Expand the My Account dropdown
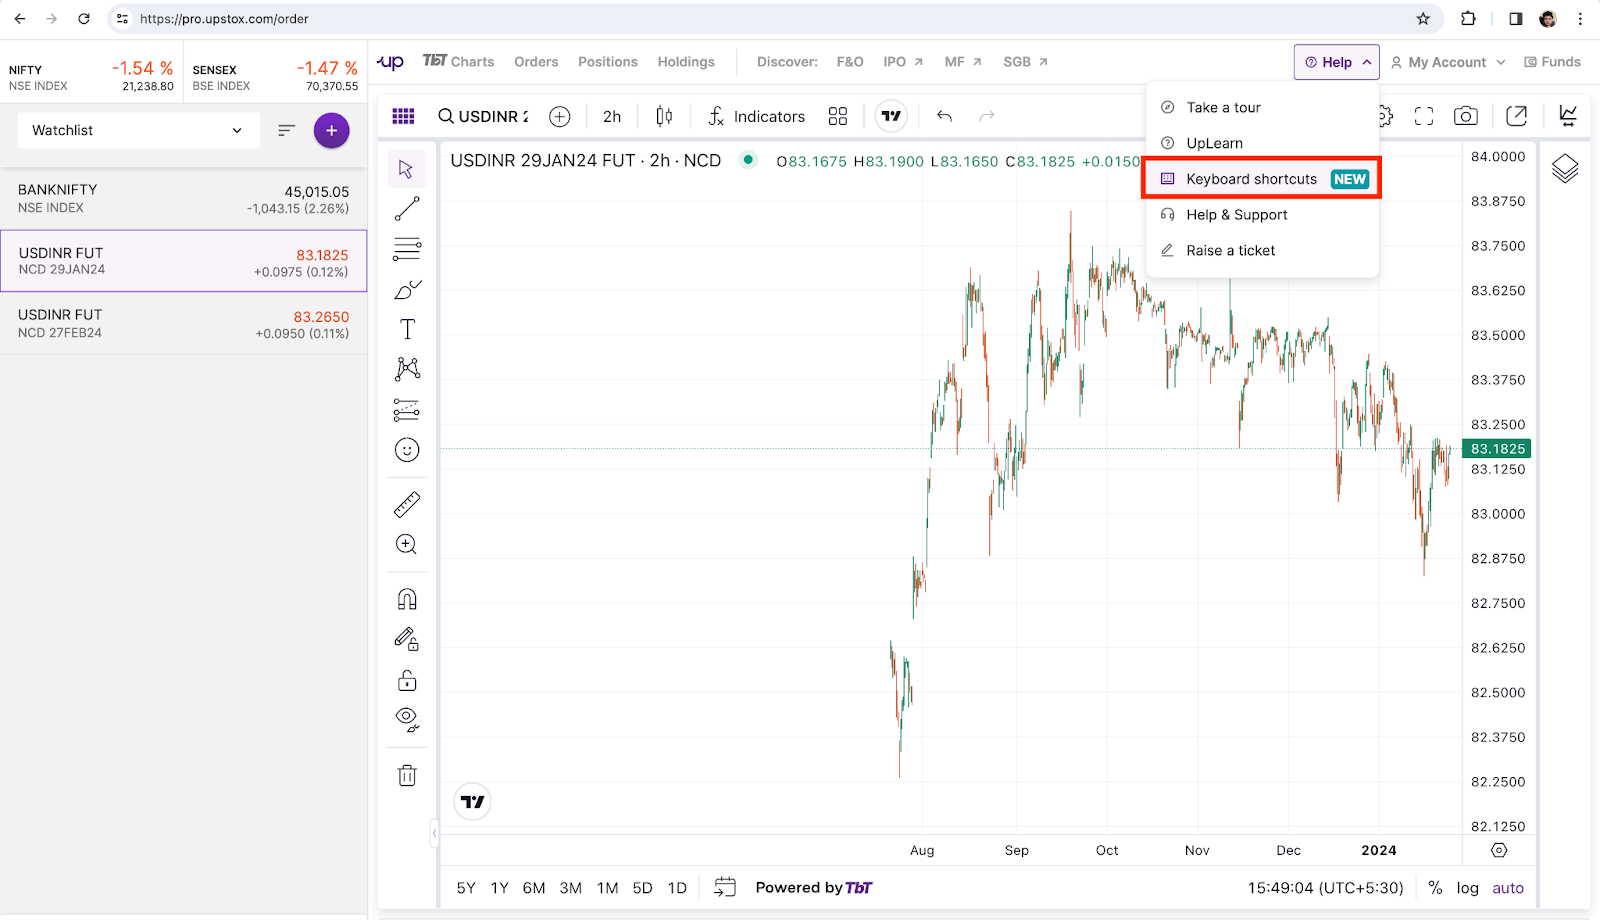1600x920 pixels. click(1448, 62)
